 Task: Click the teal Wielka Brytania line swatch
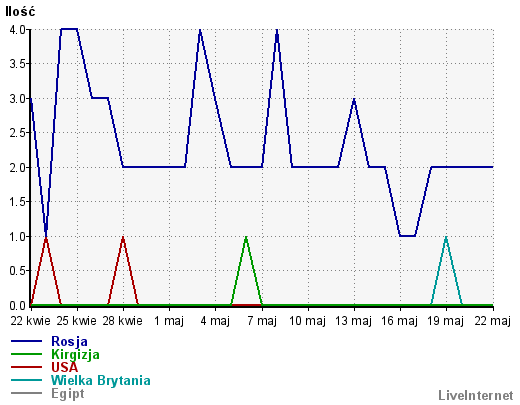tap(26, 380)
